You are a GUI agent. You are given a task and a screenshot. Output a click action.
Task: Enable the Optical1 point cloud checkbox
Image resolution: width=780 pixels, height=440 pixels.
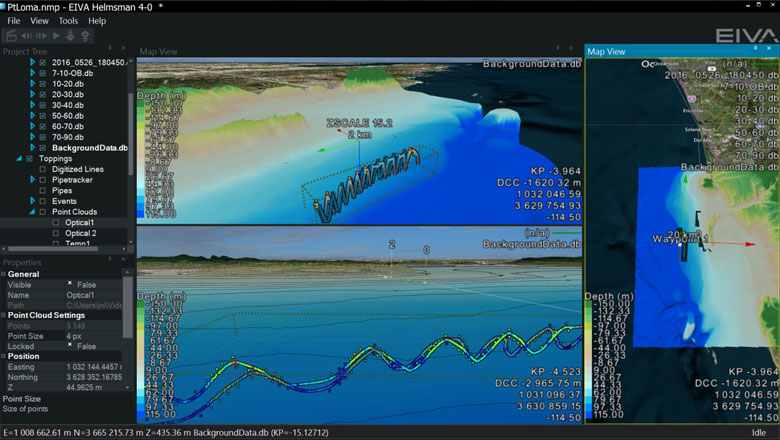coord(56,223)
